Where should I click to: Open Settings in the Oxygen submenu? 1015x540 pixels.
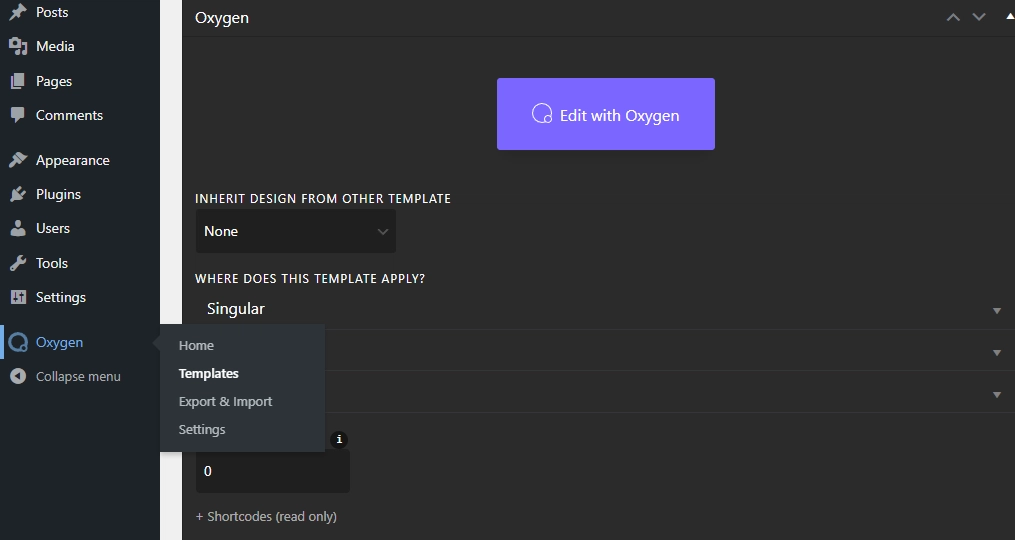202,429
